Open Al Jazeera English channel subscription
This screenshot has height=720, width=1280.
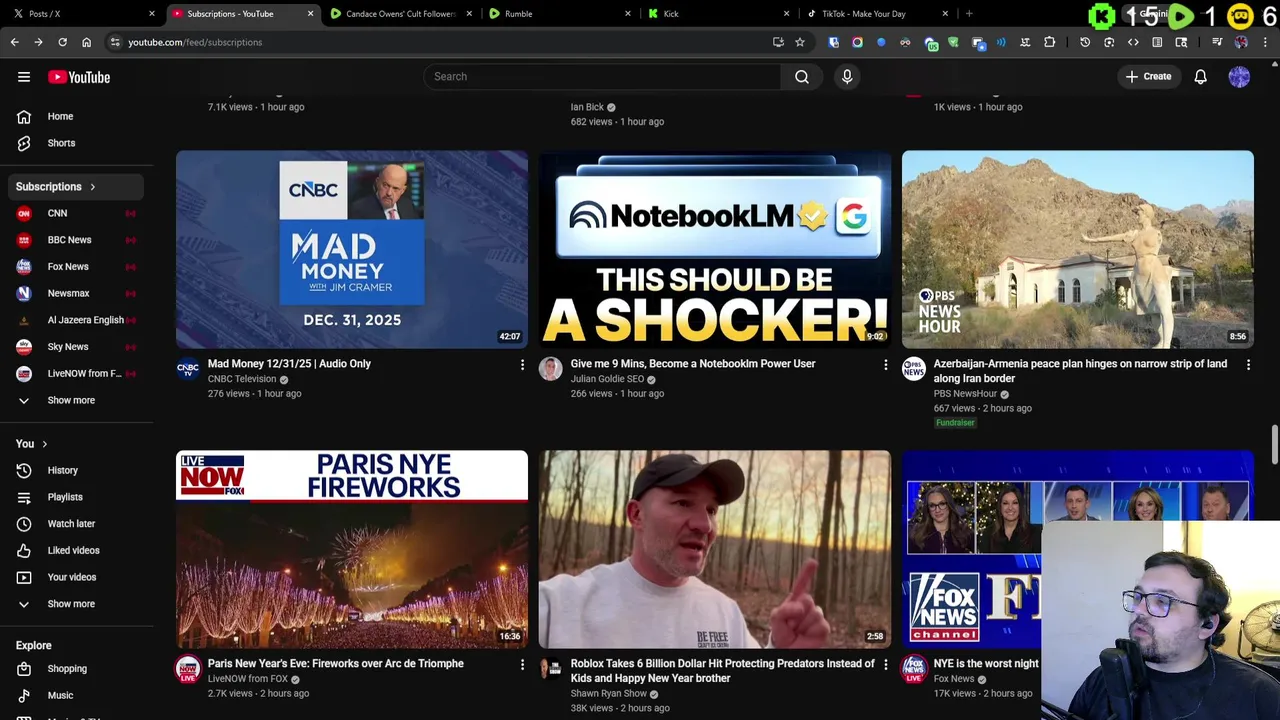78,320
